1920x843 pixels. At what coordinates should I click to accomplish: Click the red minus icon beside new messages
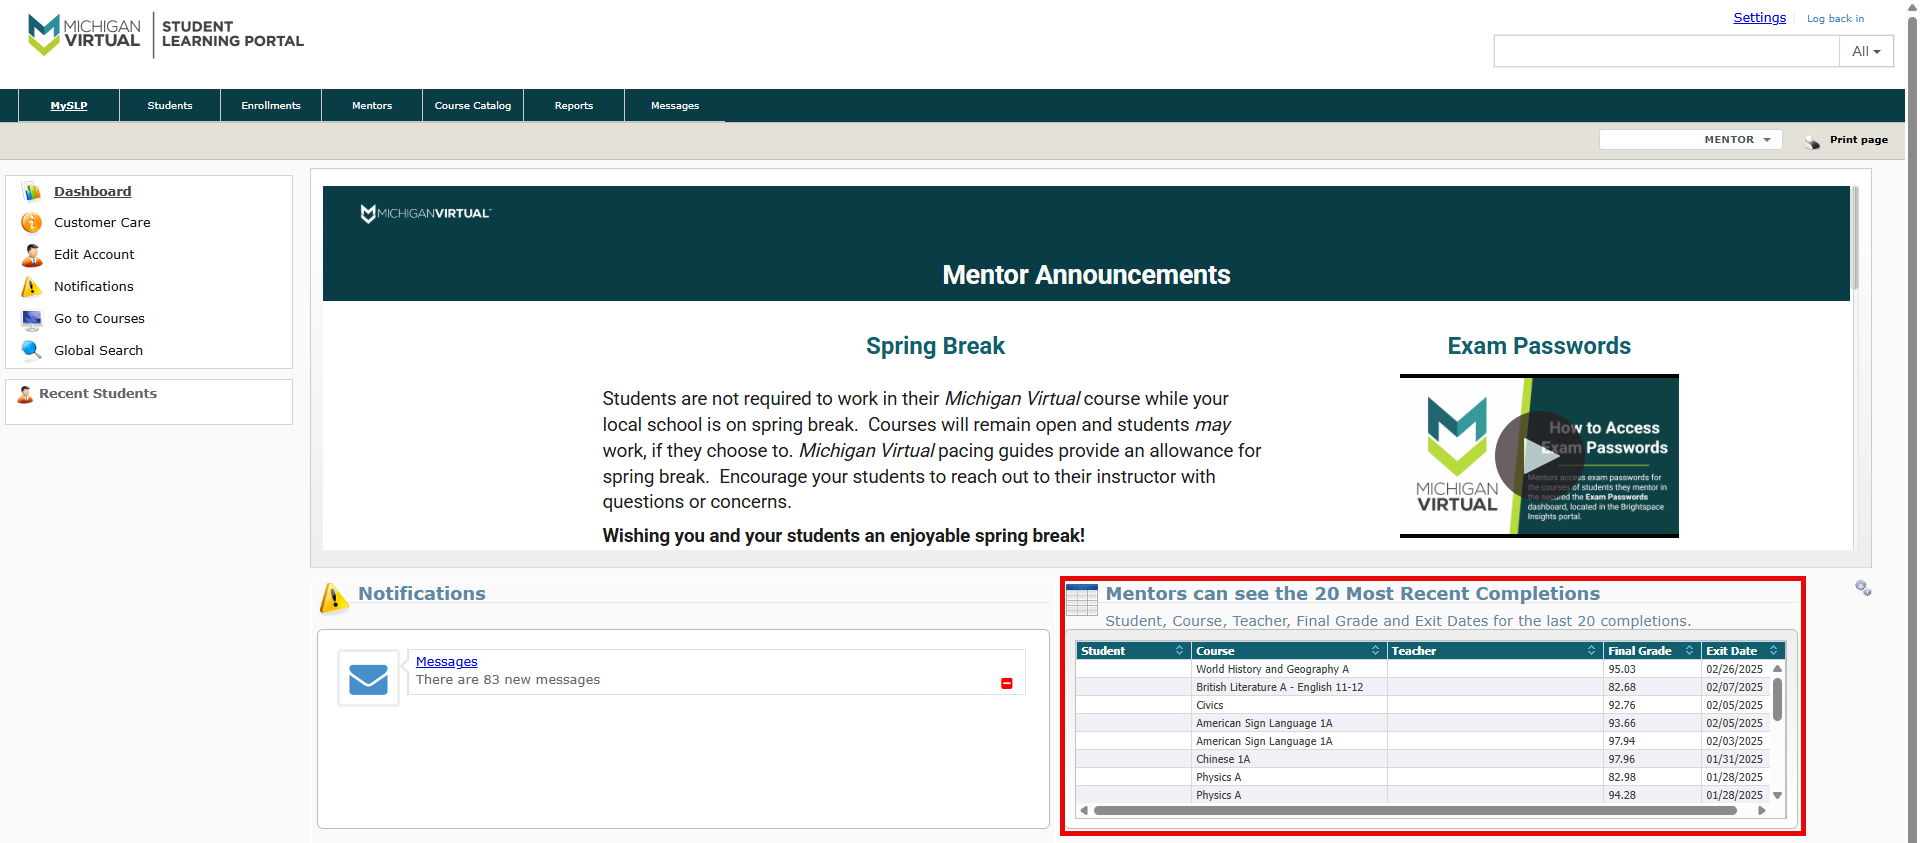[1007, 683]
